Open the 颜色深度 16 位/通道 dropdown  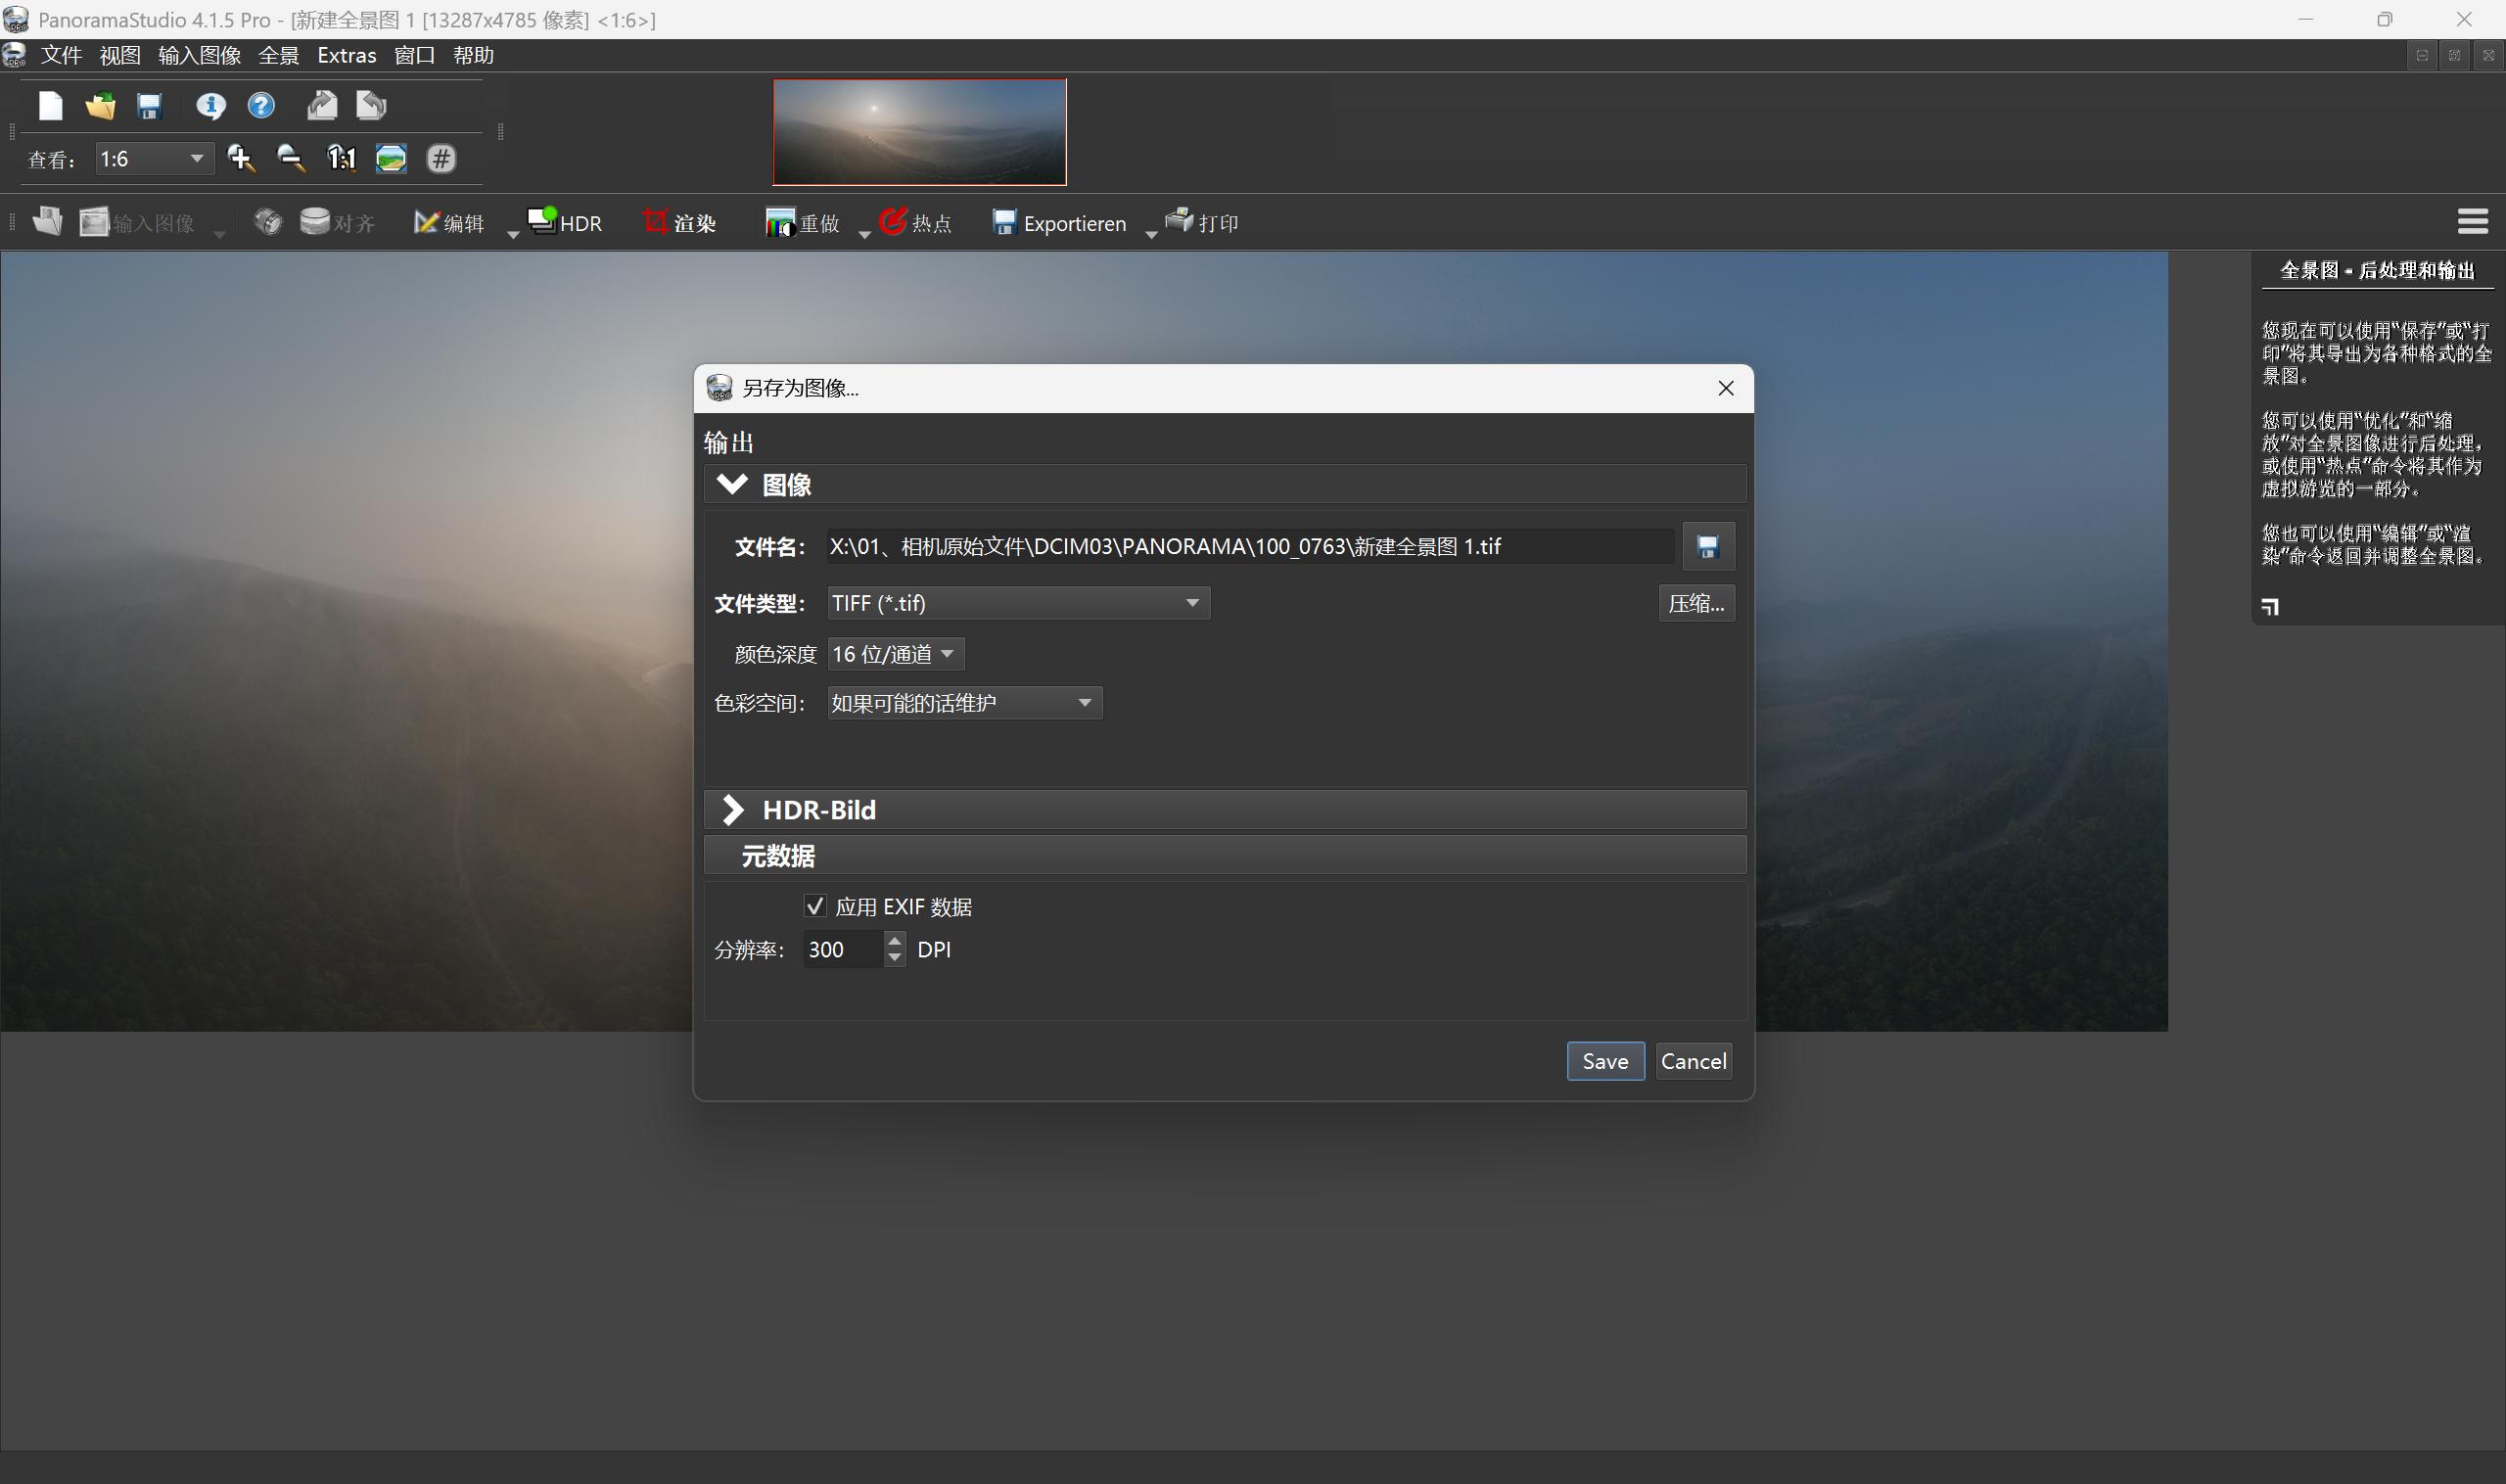[895, 654]
